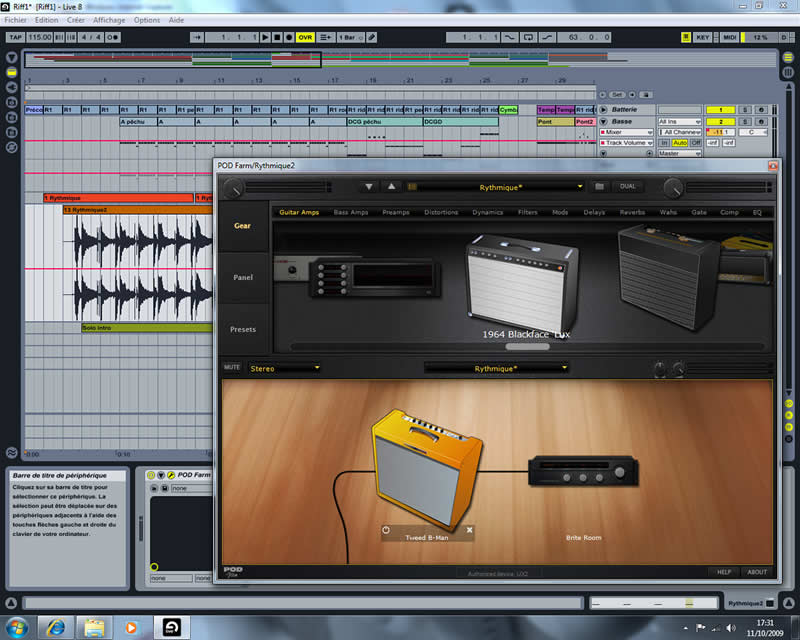The width and height of the screenshot is (800, 640).
Task: Arm the transport Record button
Action: click(289, 37)
